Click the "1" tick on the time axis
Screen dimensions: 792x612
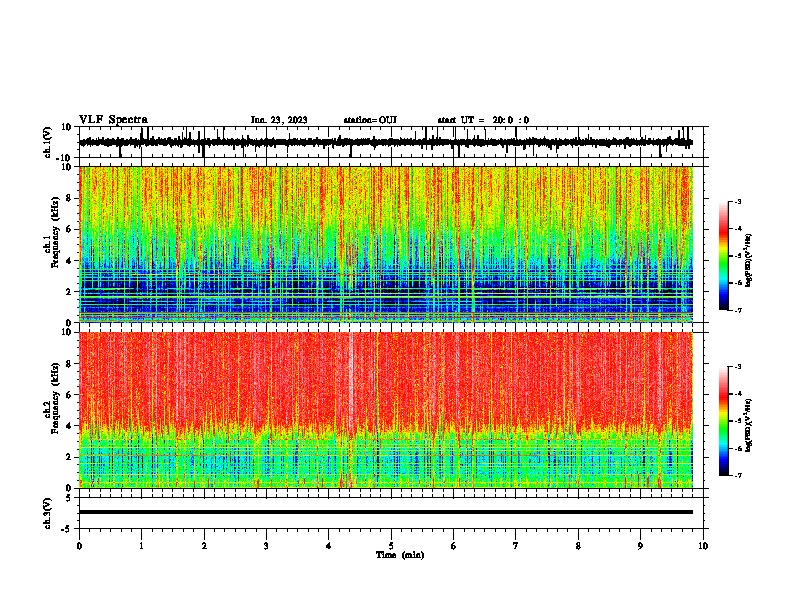(141, 546)
